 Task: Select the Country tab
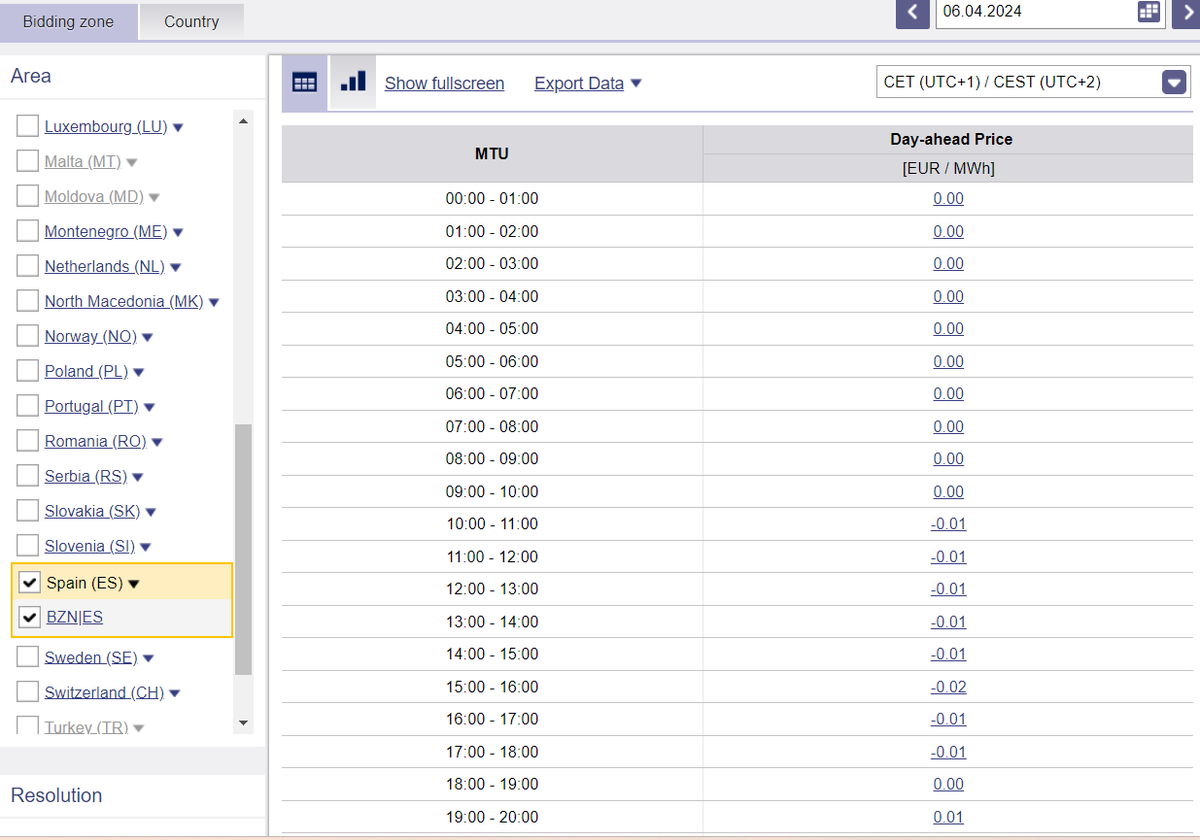[x=191, y=21]
